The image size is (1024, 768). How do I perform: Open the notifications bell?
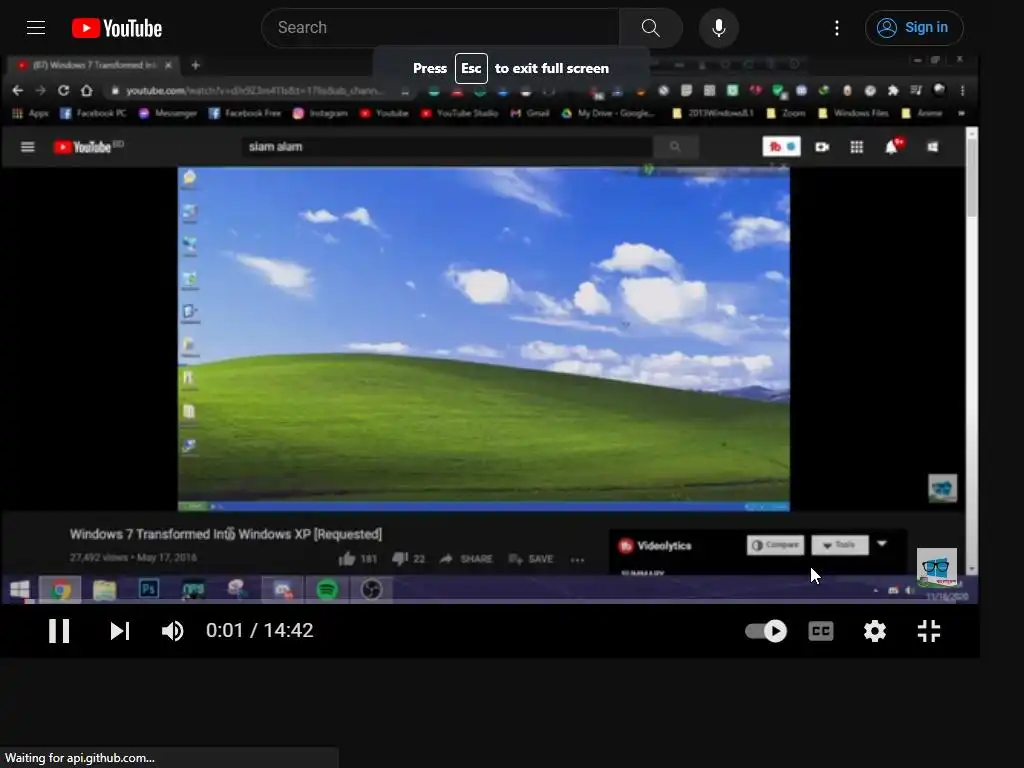(x=892, y=146)
